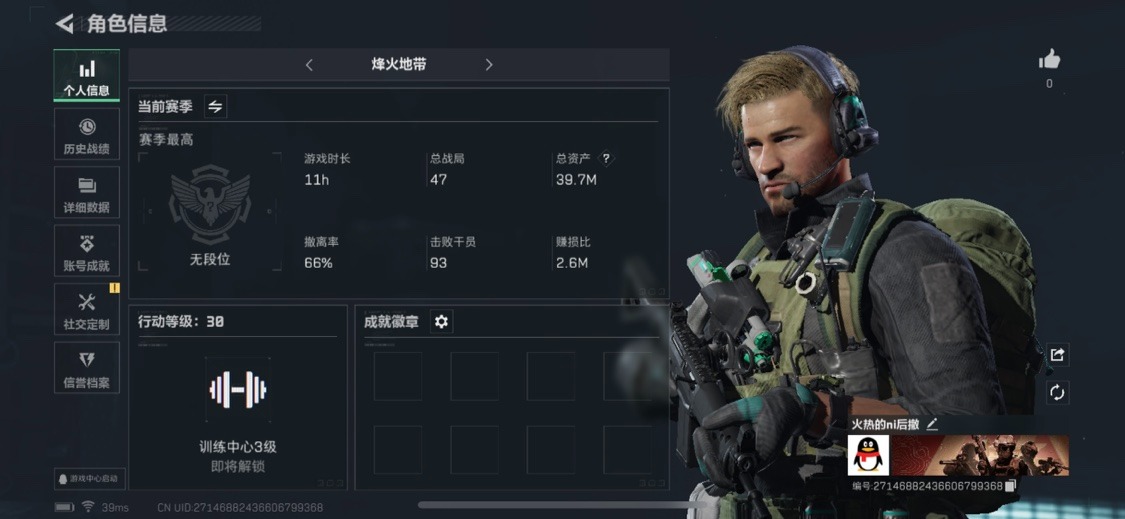Switch to previous mode with left chevron
This screenshot has width=1125, height=519.
pos(309,65)
